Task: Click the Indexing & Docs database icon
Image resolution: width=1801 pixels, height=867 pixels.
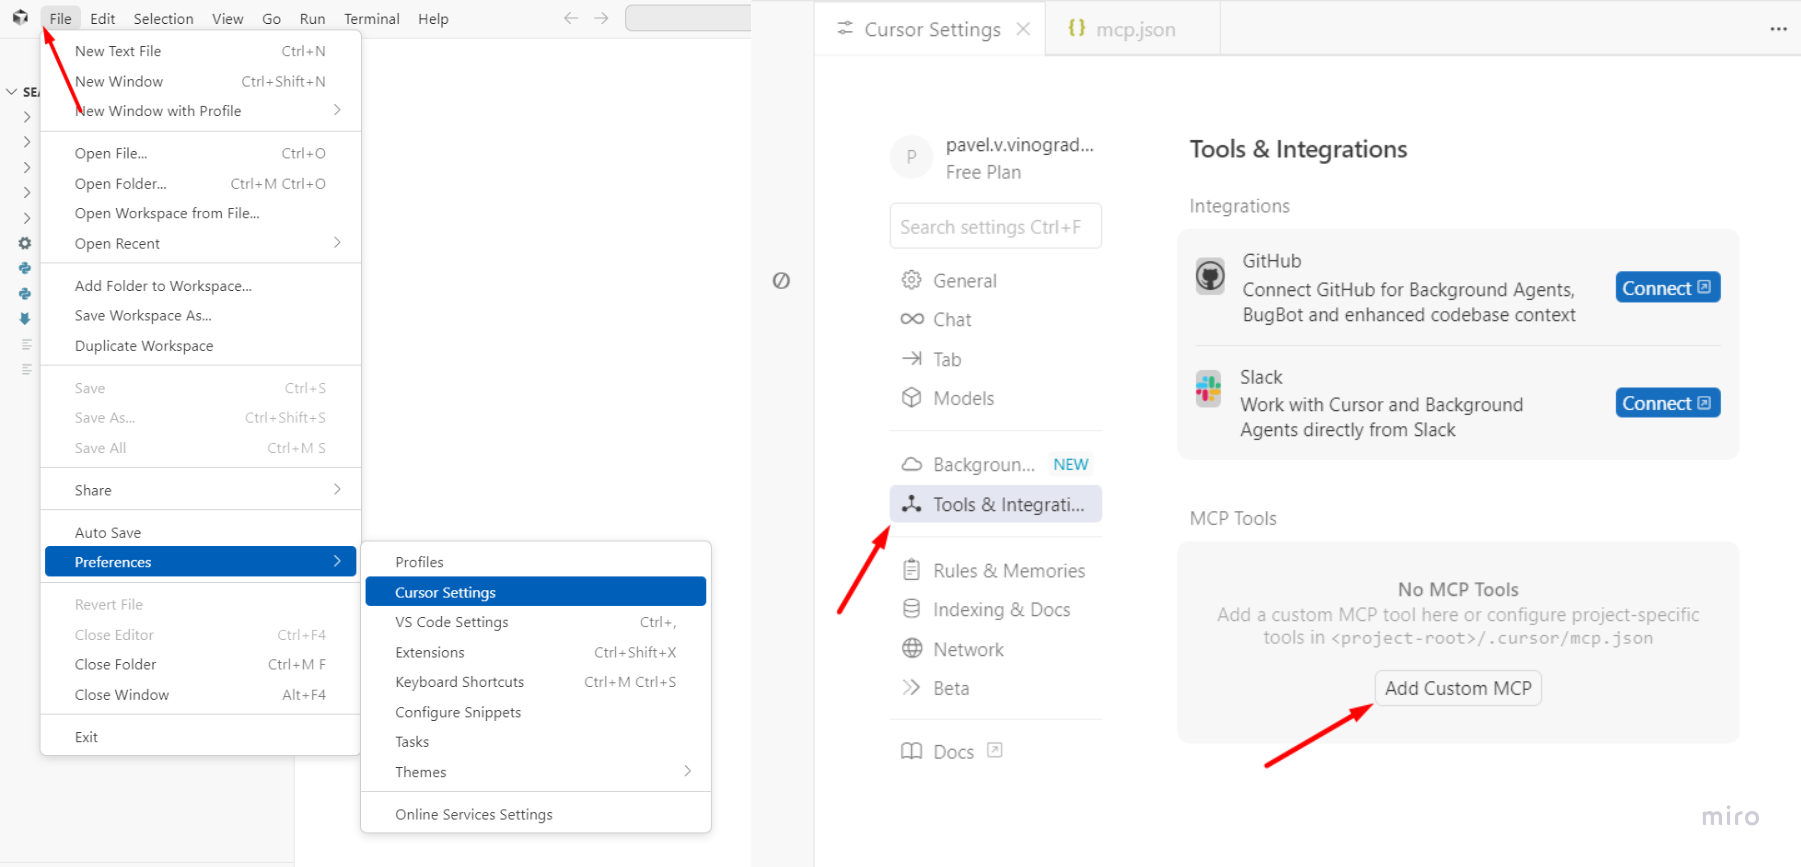Action: (911, 609)
